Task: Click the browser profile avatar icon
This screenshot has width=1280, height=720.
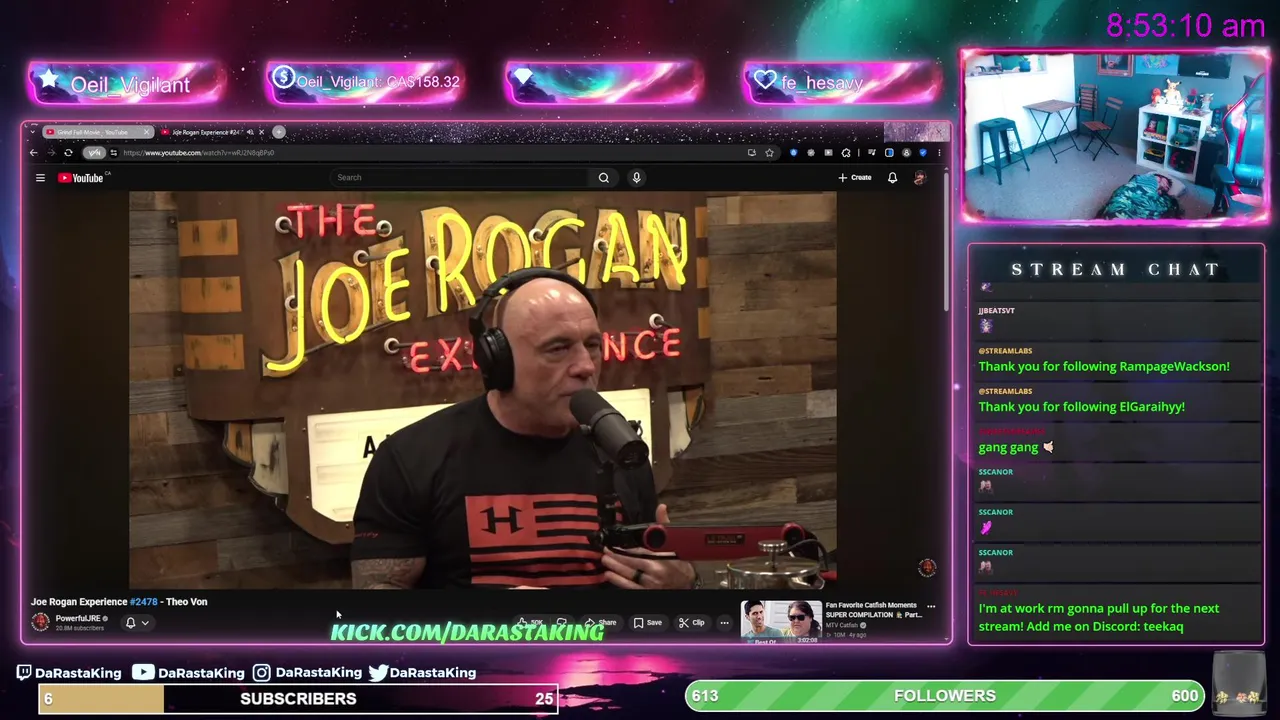Action: 907,153
